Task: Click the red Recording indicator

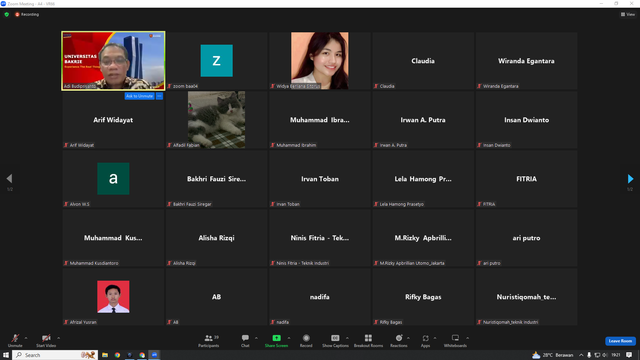Action: [x=27, y=14]
